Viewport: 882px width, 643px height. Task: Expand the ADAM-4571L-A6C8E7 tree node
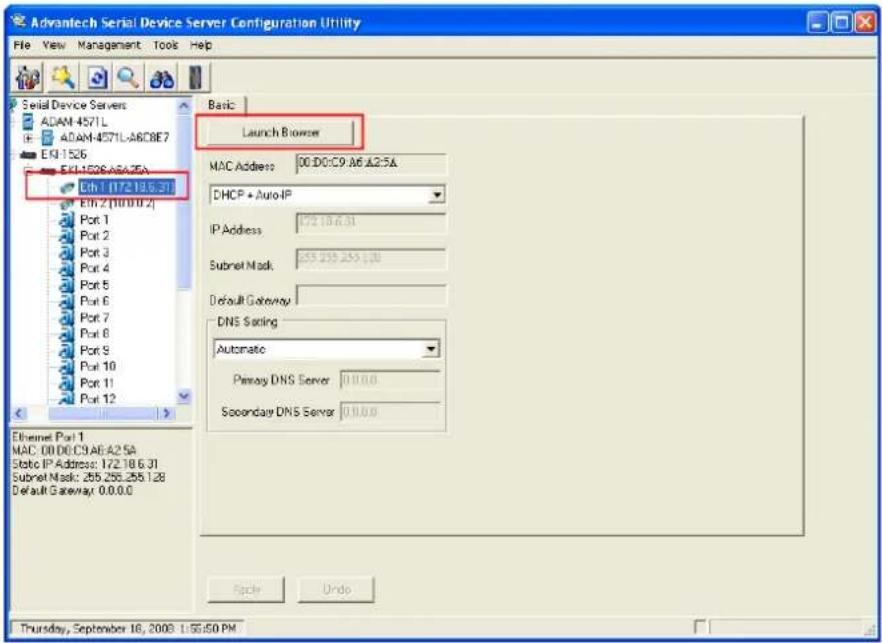(28, 138)
